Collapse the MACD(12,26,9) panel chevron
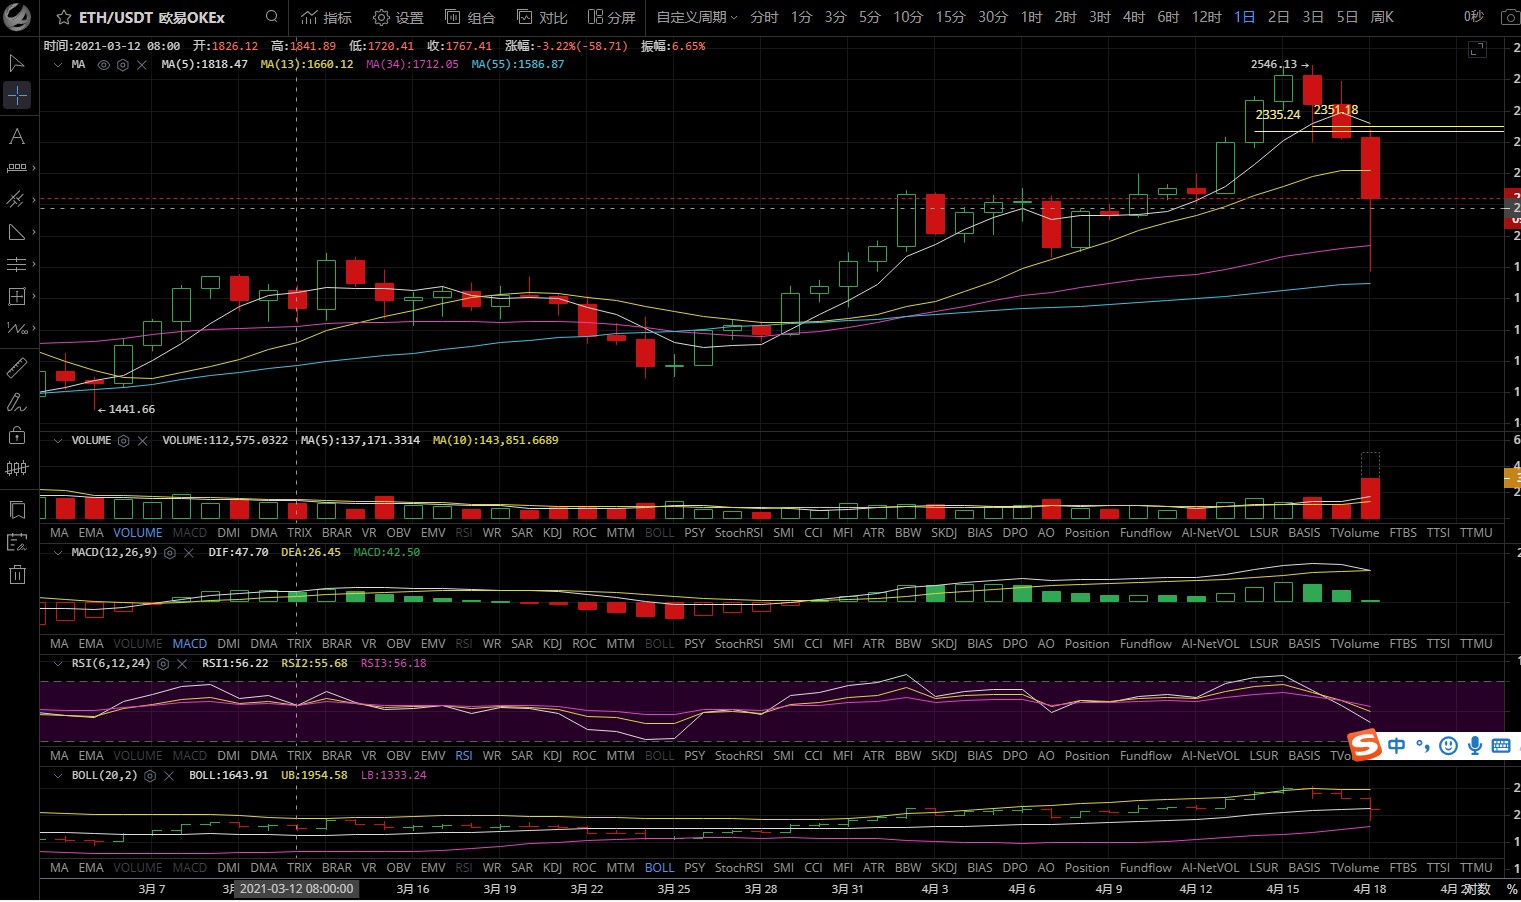 coord(58,553)
